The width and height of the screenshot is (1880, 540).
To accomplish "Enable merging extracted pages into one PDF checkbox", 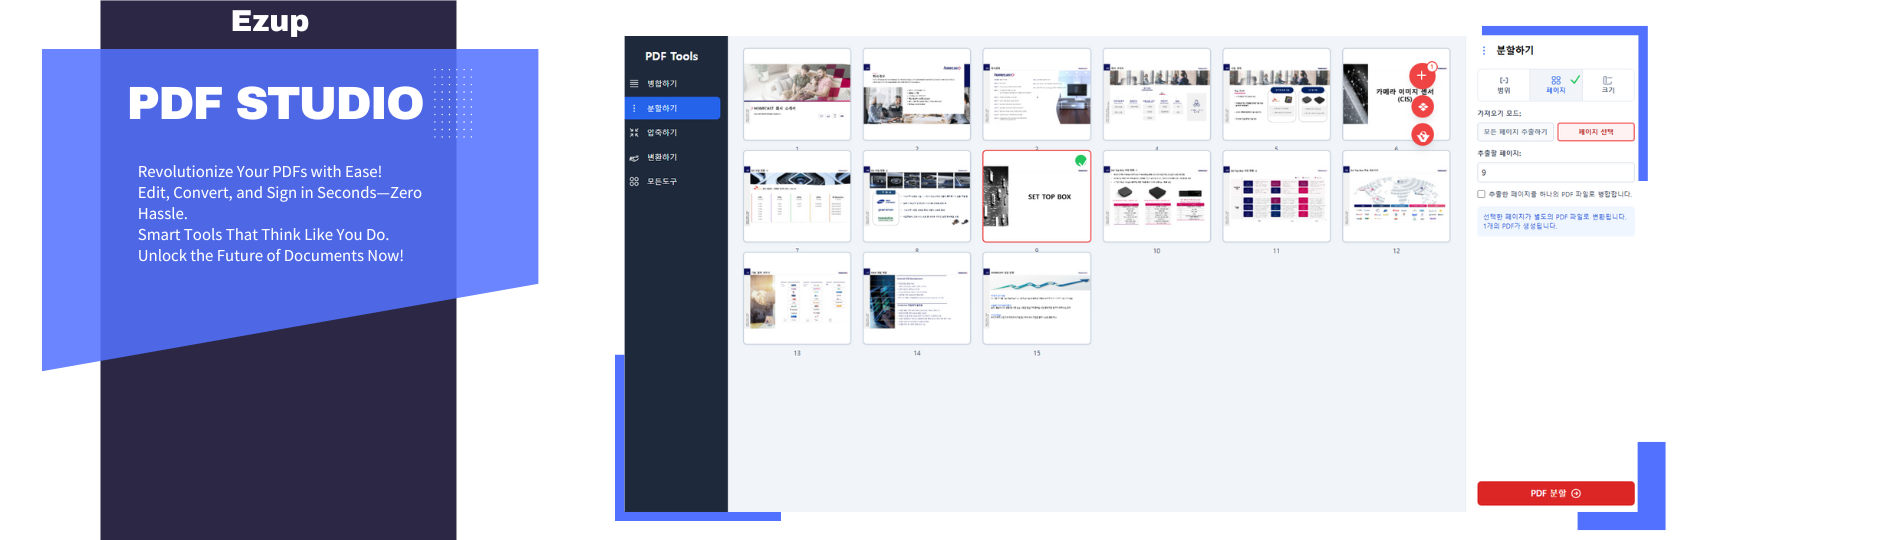I will 1481,194.
